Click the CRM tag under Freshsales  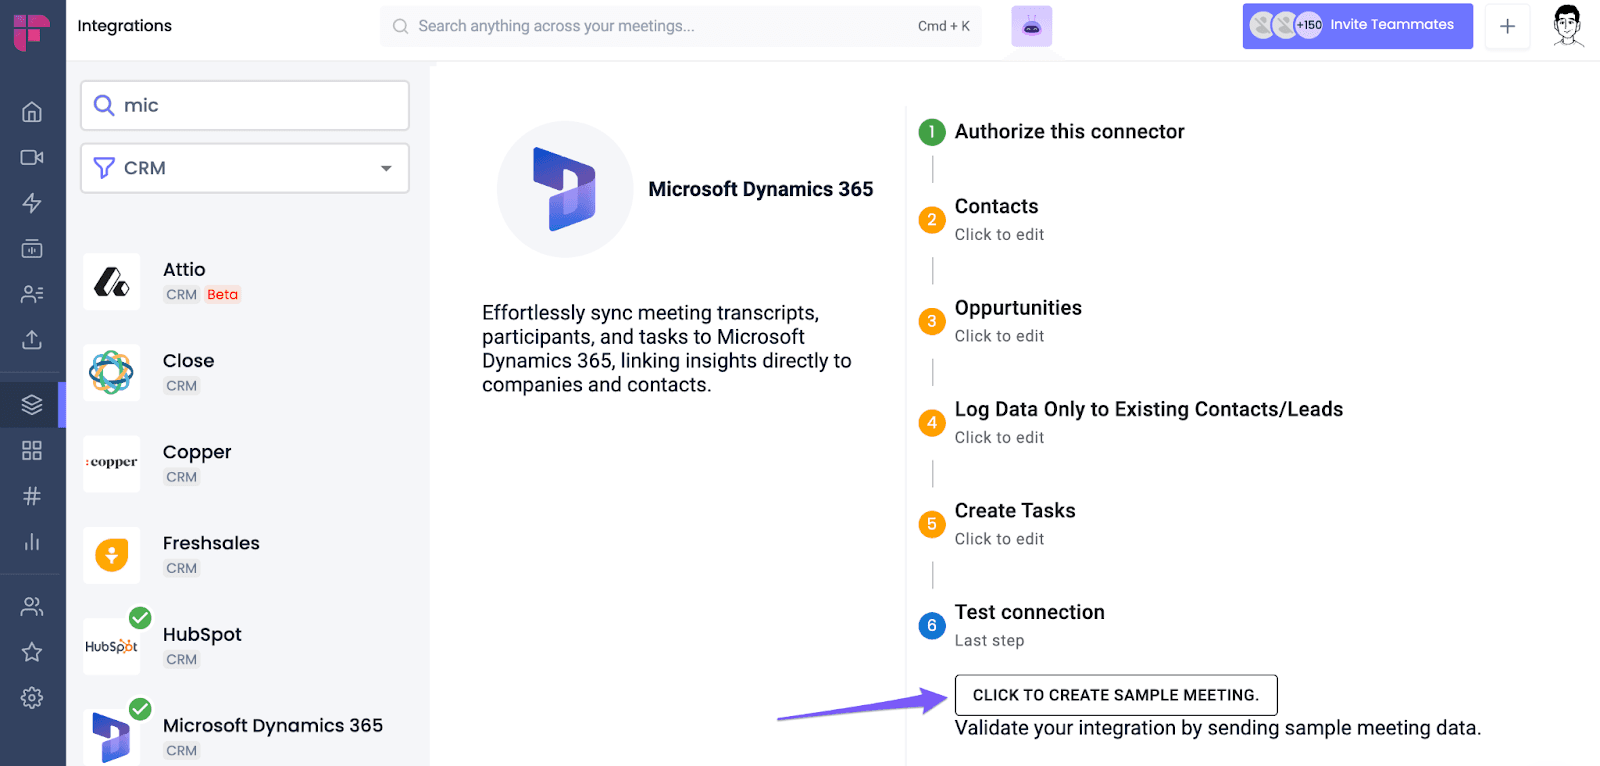click(182, 569)
